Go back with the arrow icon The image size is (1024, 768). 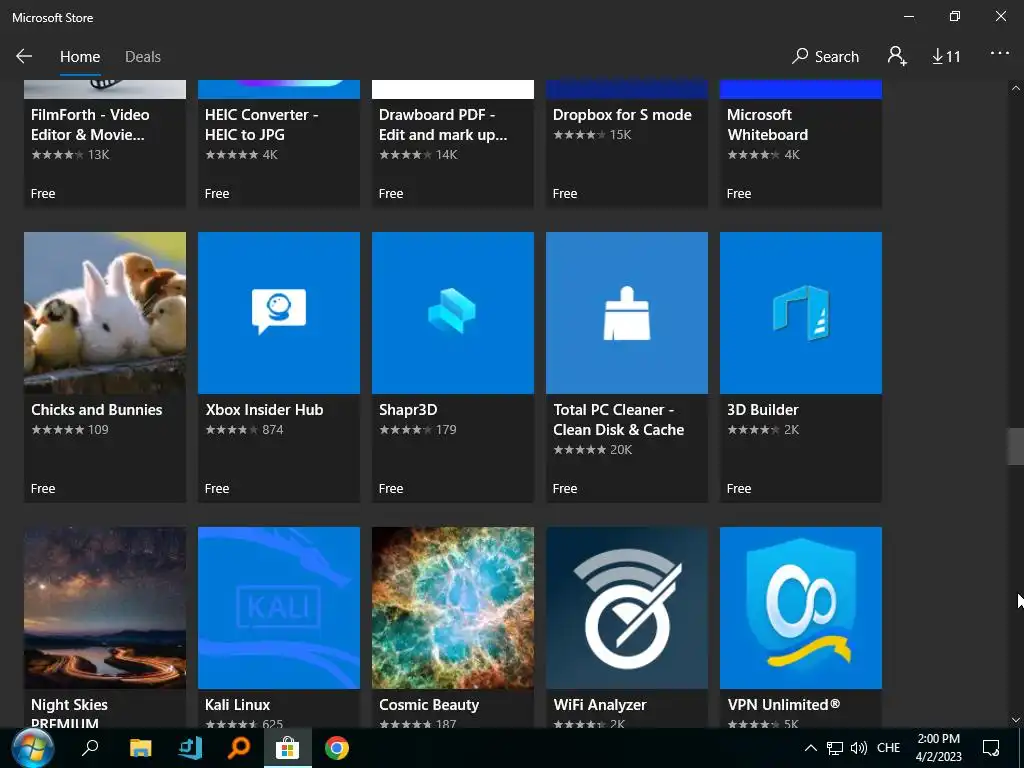coord(24,56)
